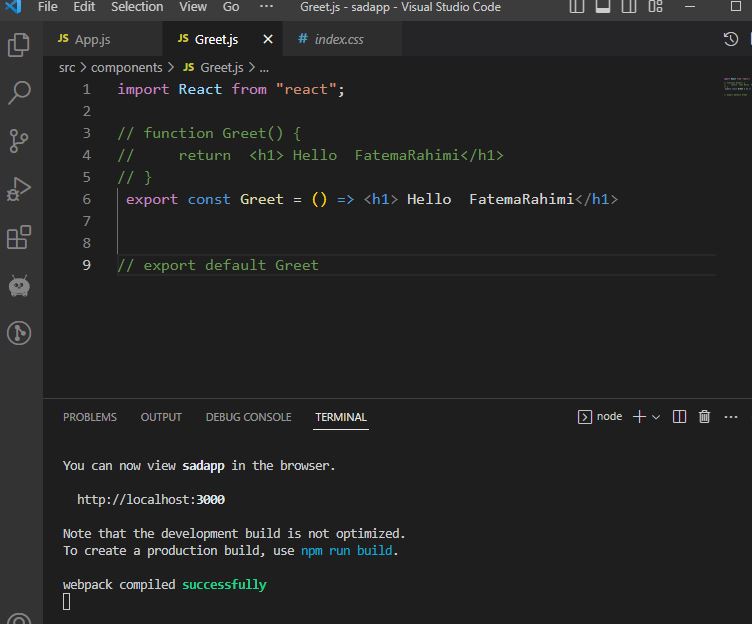Kill terminal with trash icon
This screenshot has height=624, width=752.
pos(704,416)
